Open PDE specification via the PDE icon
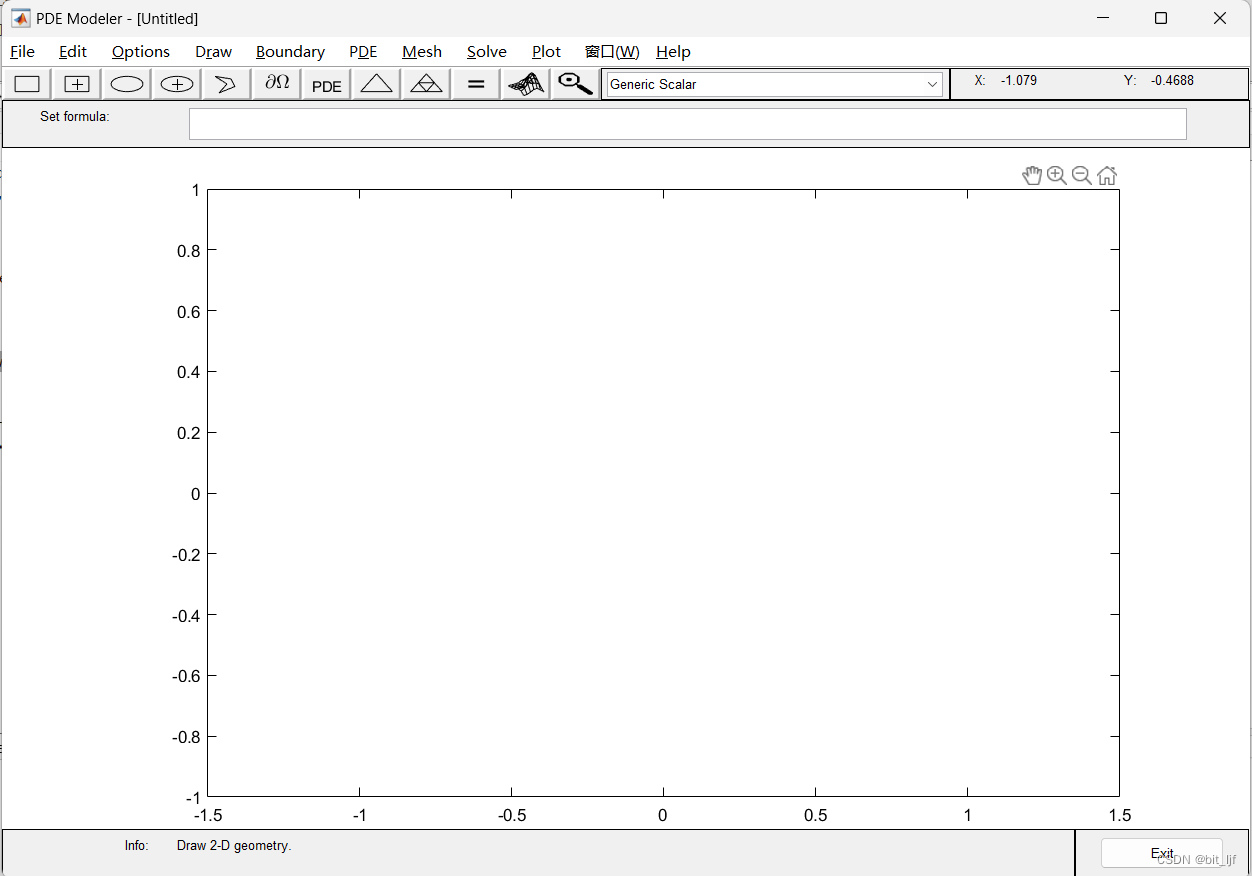 (326, 84)
